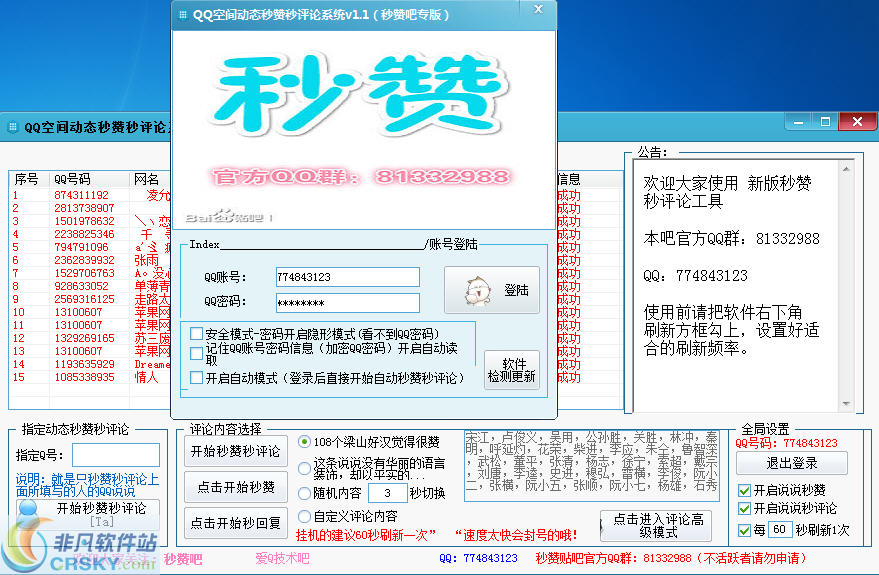This screenshot has width=879, height=575.
Task: Select row with QQ 794791096
Action: [90, 247]
